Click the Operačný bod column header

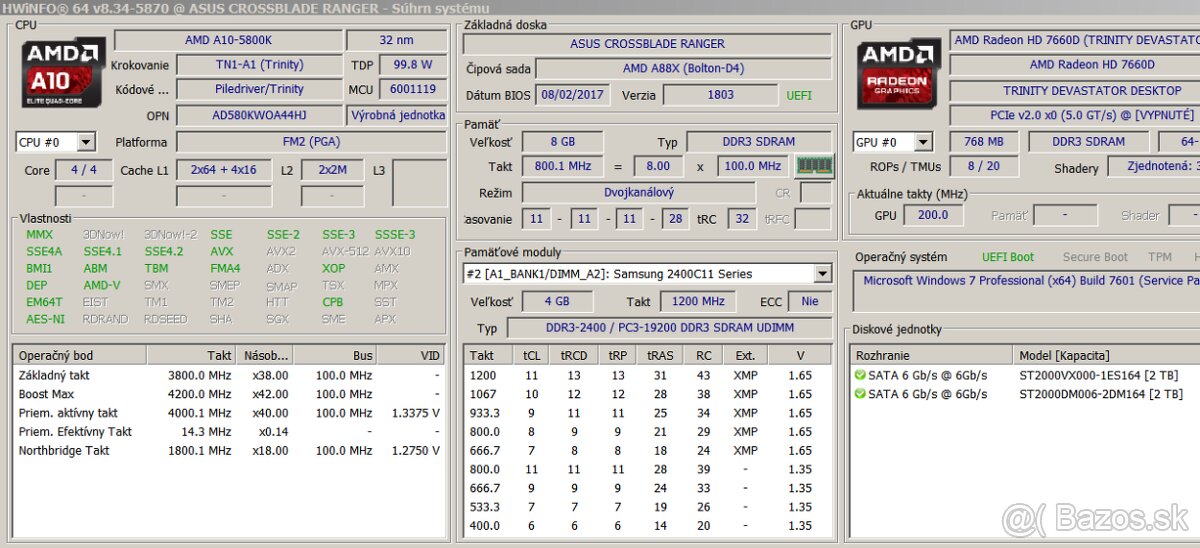click(x=80, y=355)
